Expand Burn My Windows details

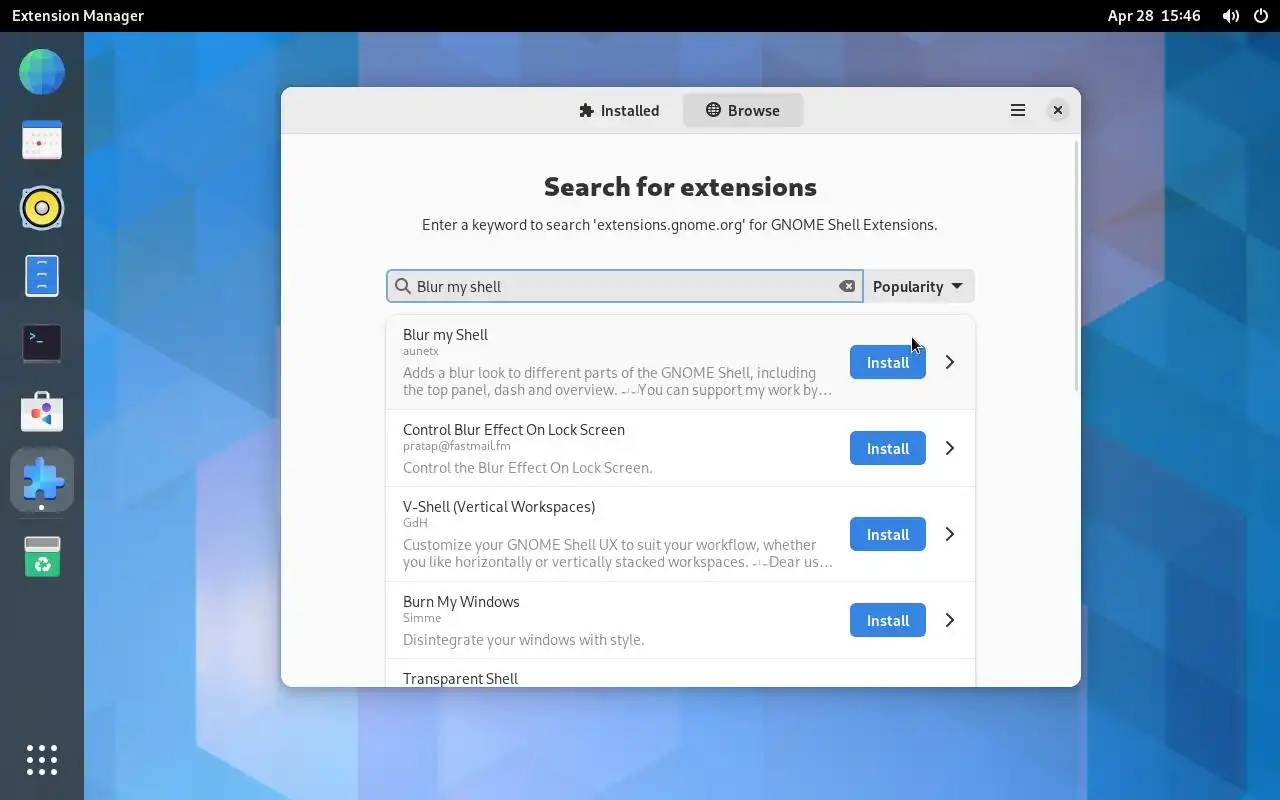pyautogui.click(x=950, y=620)
